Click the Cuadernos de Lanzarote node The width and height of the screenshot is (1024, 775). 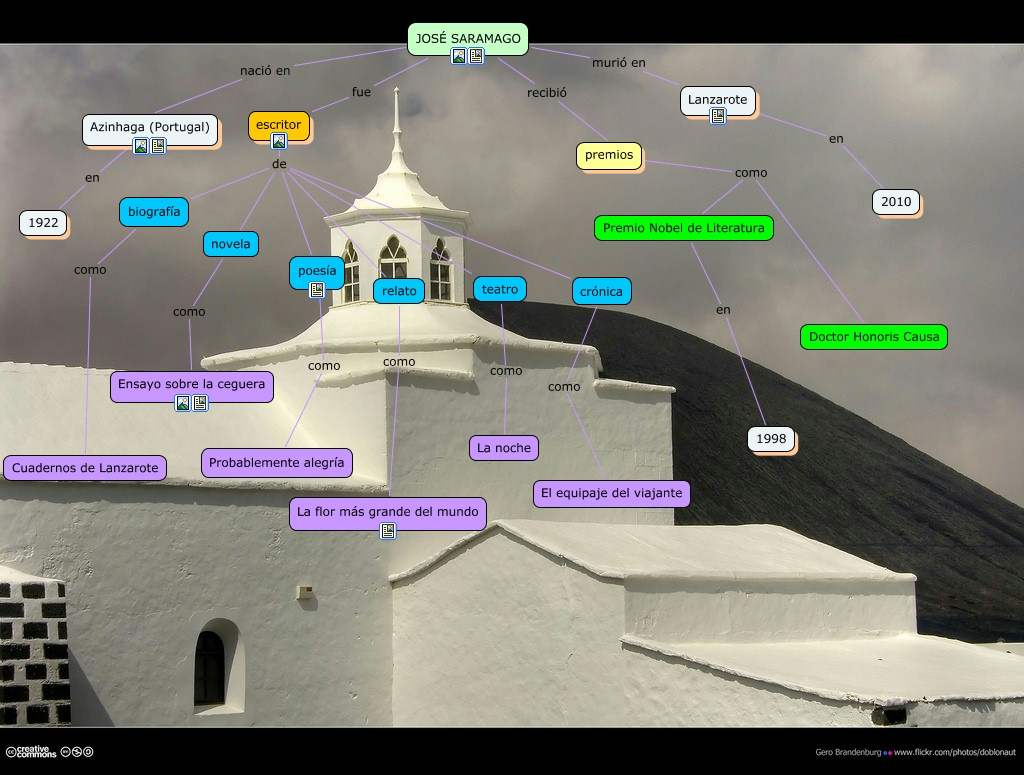coord(85,467)
